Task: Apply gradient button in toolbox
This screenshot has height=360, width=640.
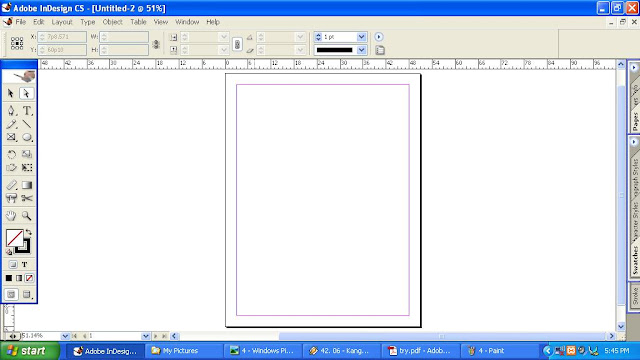Action: (19, 278)
